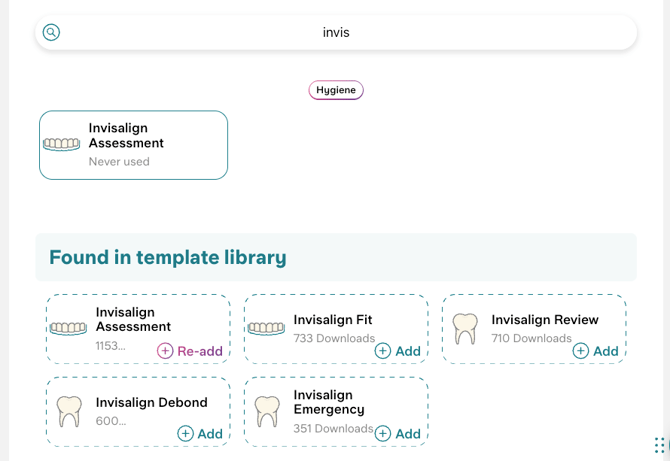Select the Hygiene filter tag

click(x=336, y=90)
